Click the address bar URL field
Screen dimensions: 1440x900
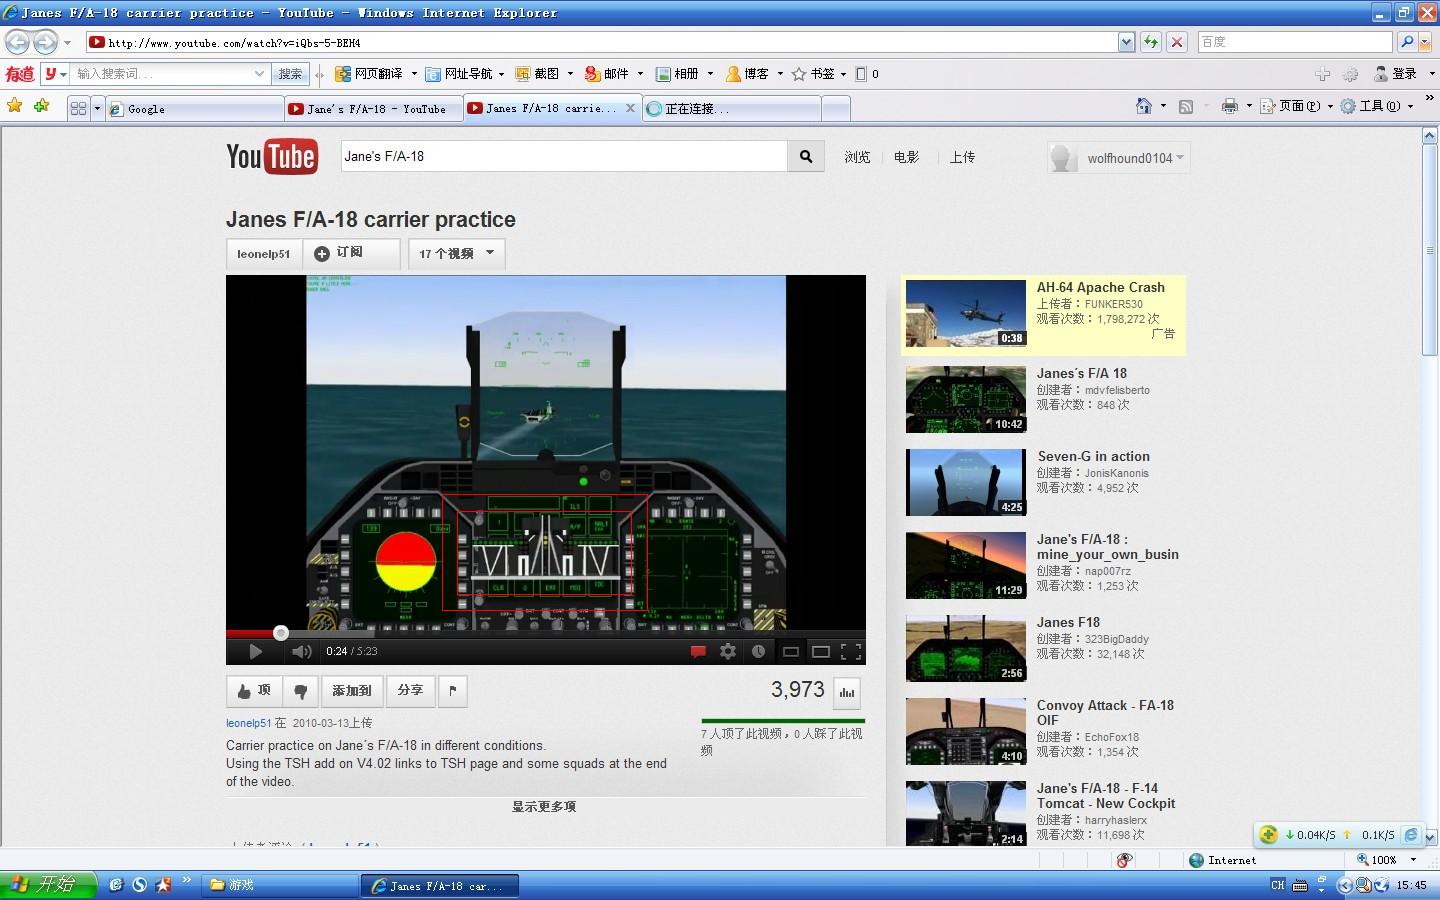click(x=601, y=42)
